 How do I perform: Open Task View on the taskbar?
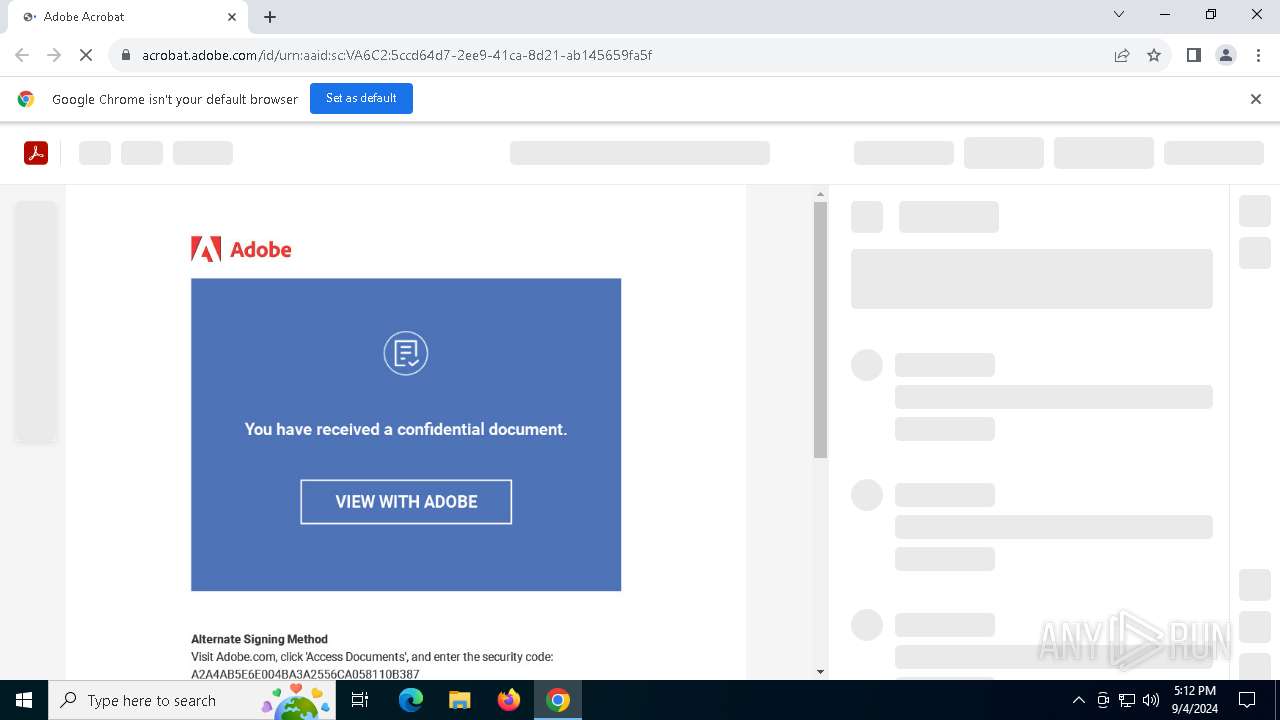coord(360,700)
